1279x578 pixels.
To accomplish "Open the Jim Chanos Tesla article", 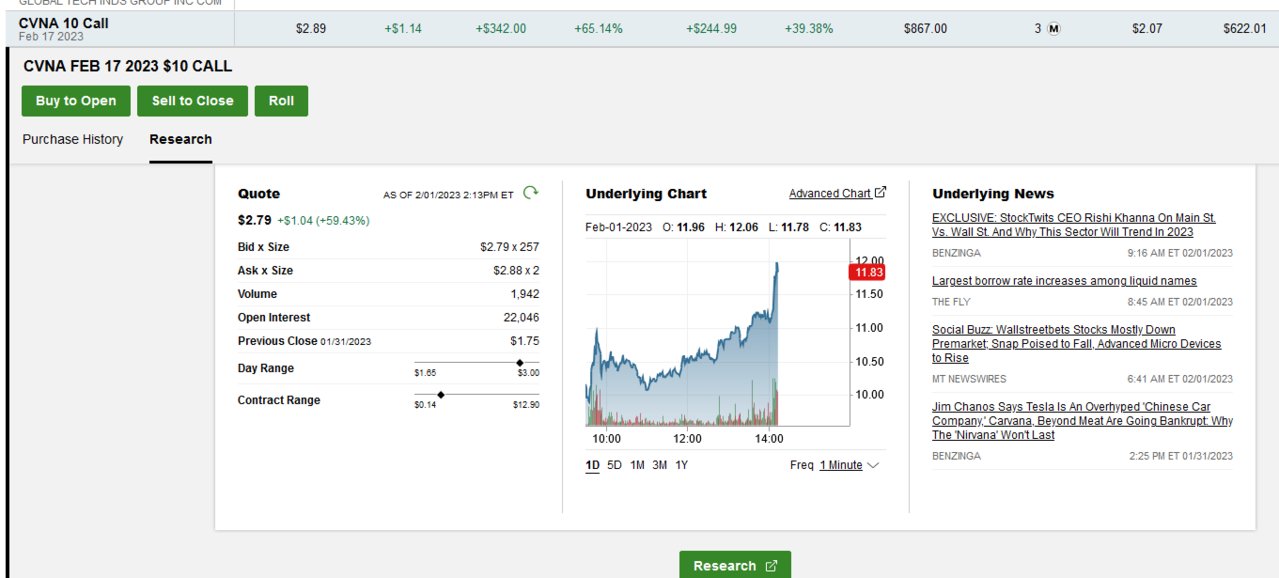I will (x=1082, y=421).
